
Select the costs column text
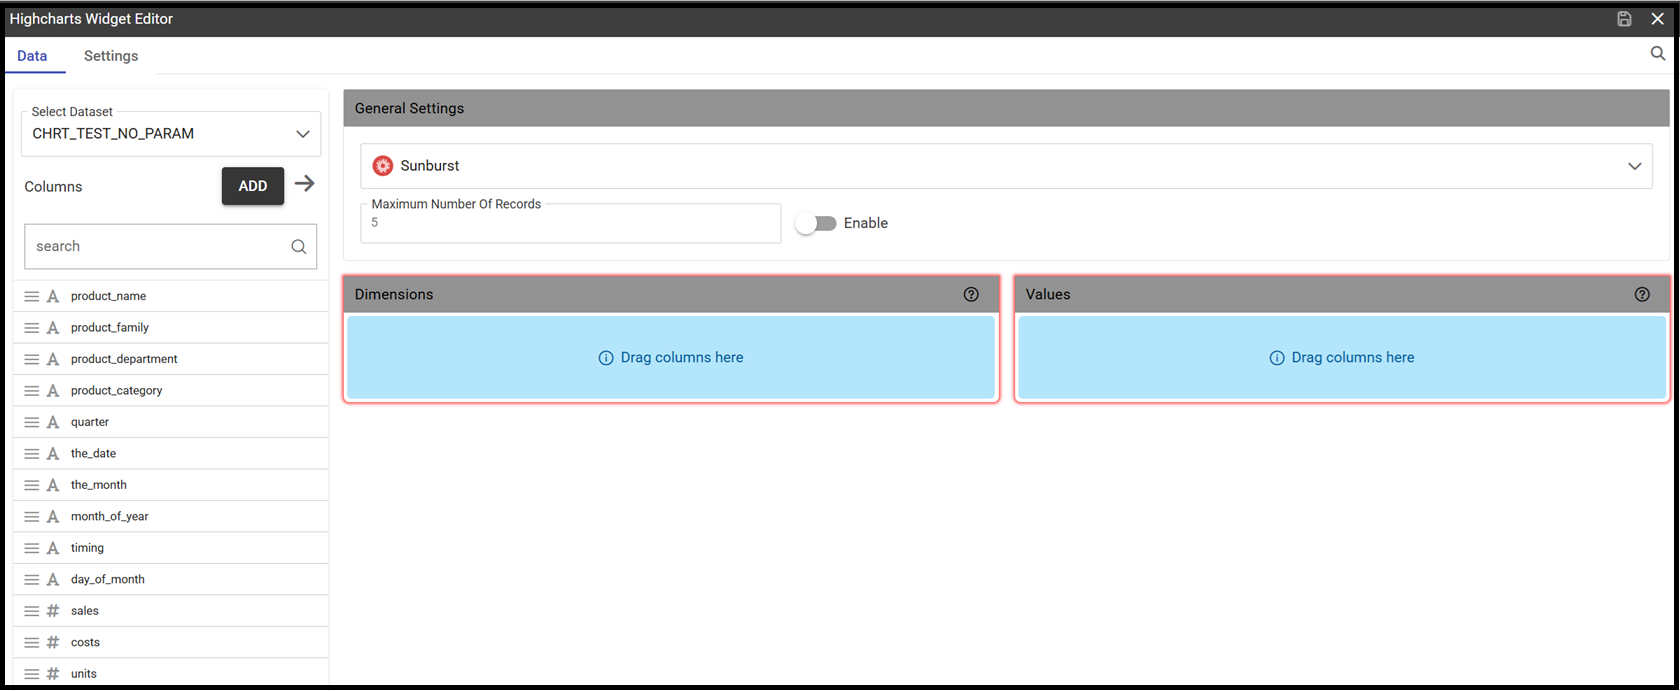tap(85, 643)
